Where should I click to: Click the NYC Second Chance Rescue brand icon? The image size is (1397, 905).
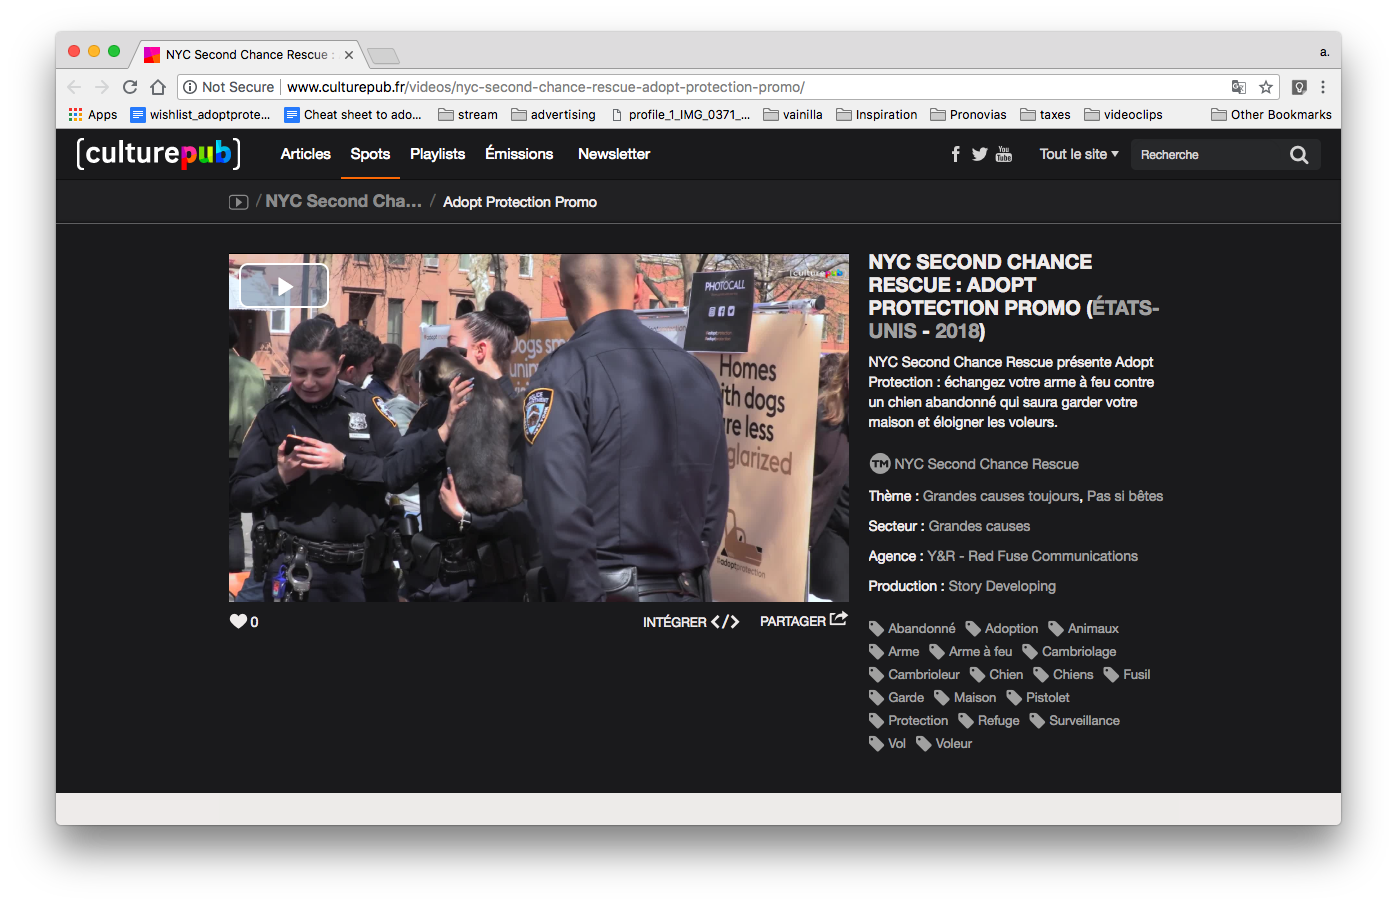tap(879, 464)
